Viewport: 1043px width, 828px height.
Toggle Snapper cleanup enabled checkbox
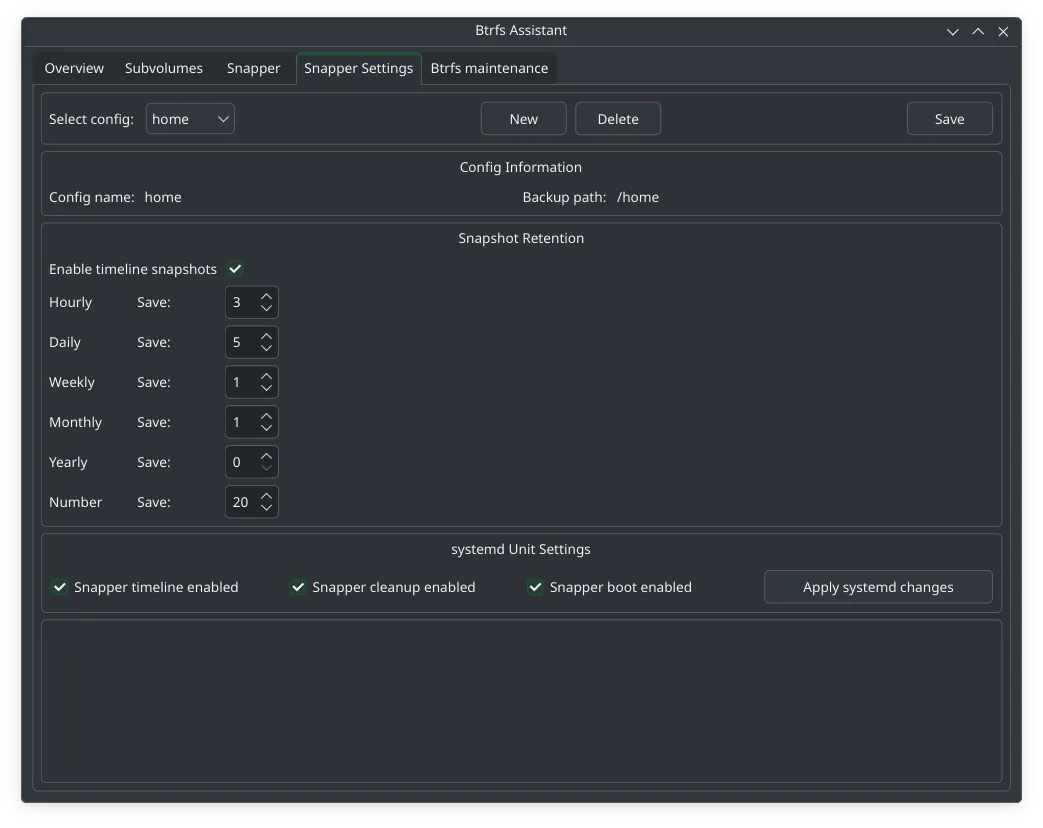298,587
